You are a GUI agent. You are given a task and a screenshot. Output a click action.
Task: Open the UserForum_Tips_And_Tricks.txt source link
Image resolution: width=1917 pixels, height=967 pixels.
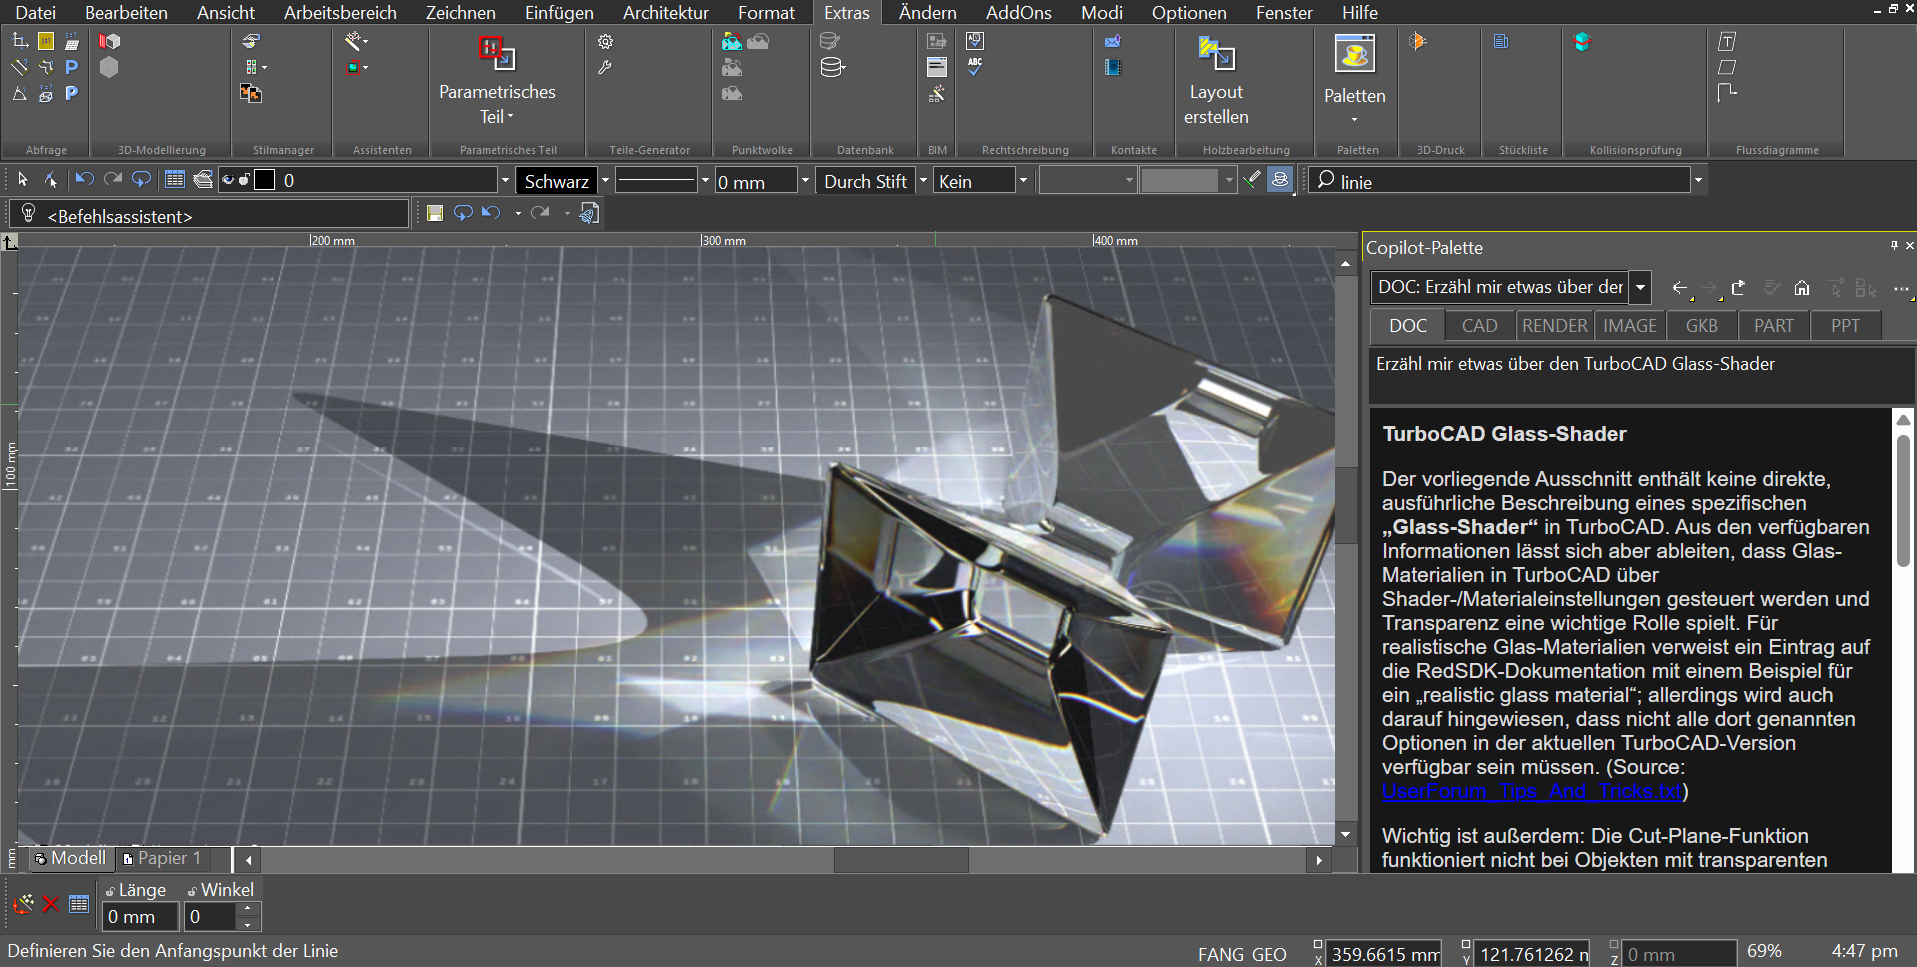point(1532,791)
